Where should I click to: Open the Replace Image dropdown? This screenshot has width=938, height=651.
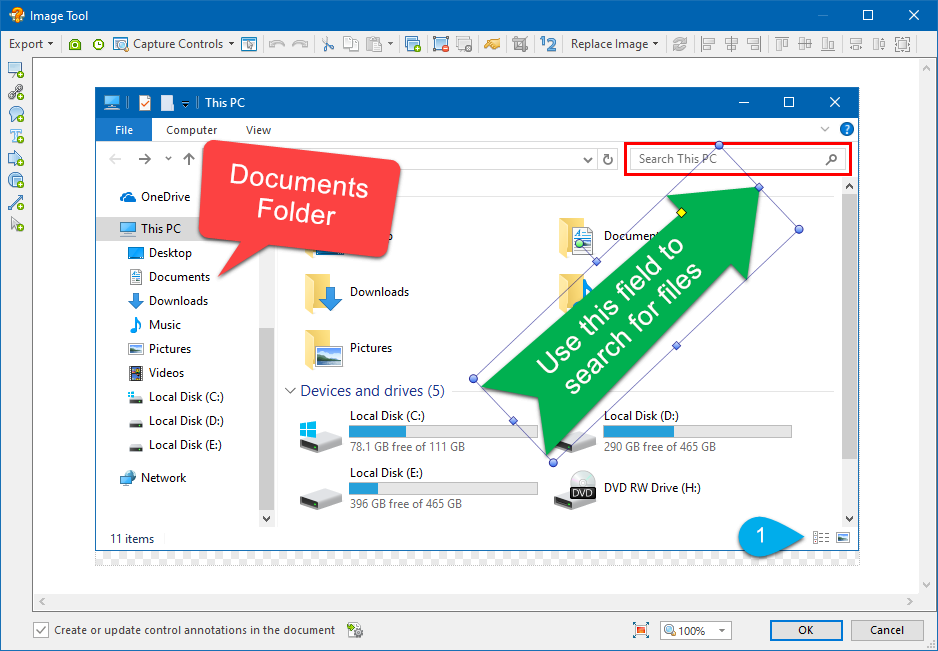[x=614, y=44]
